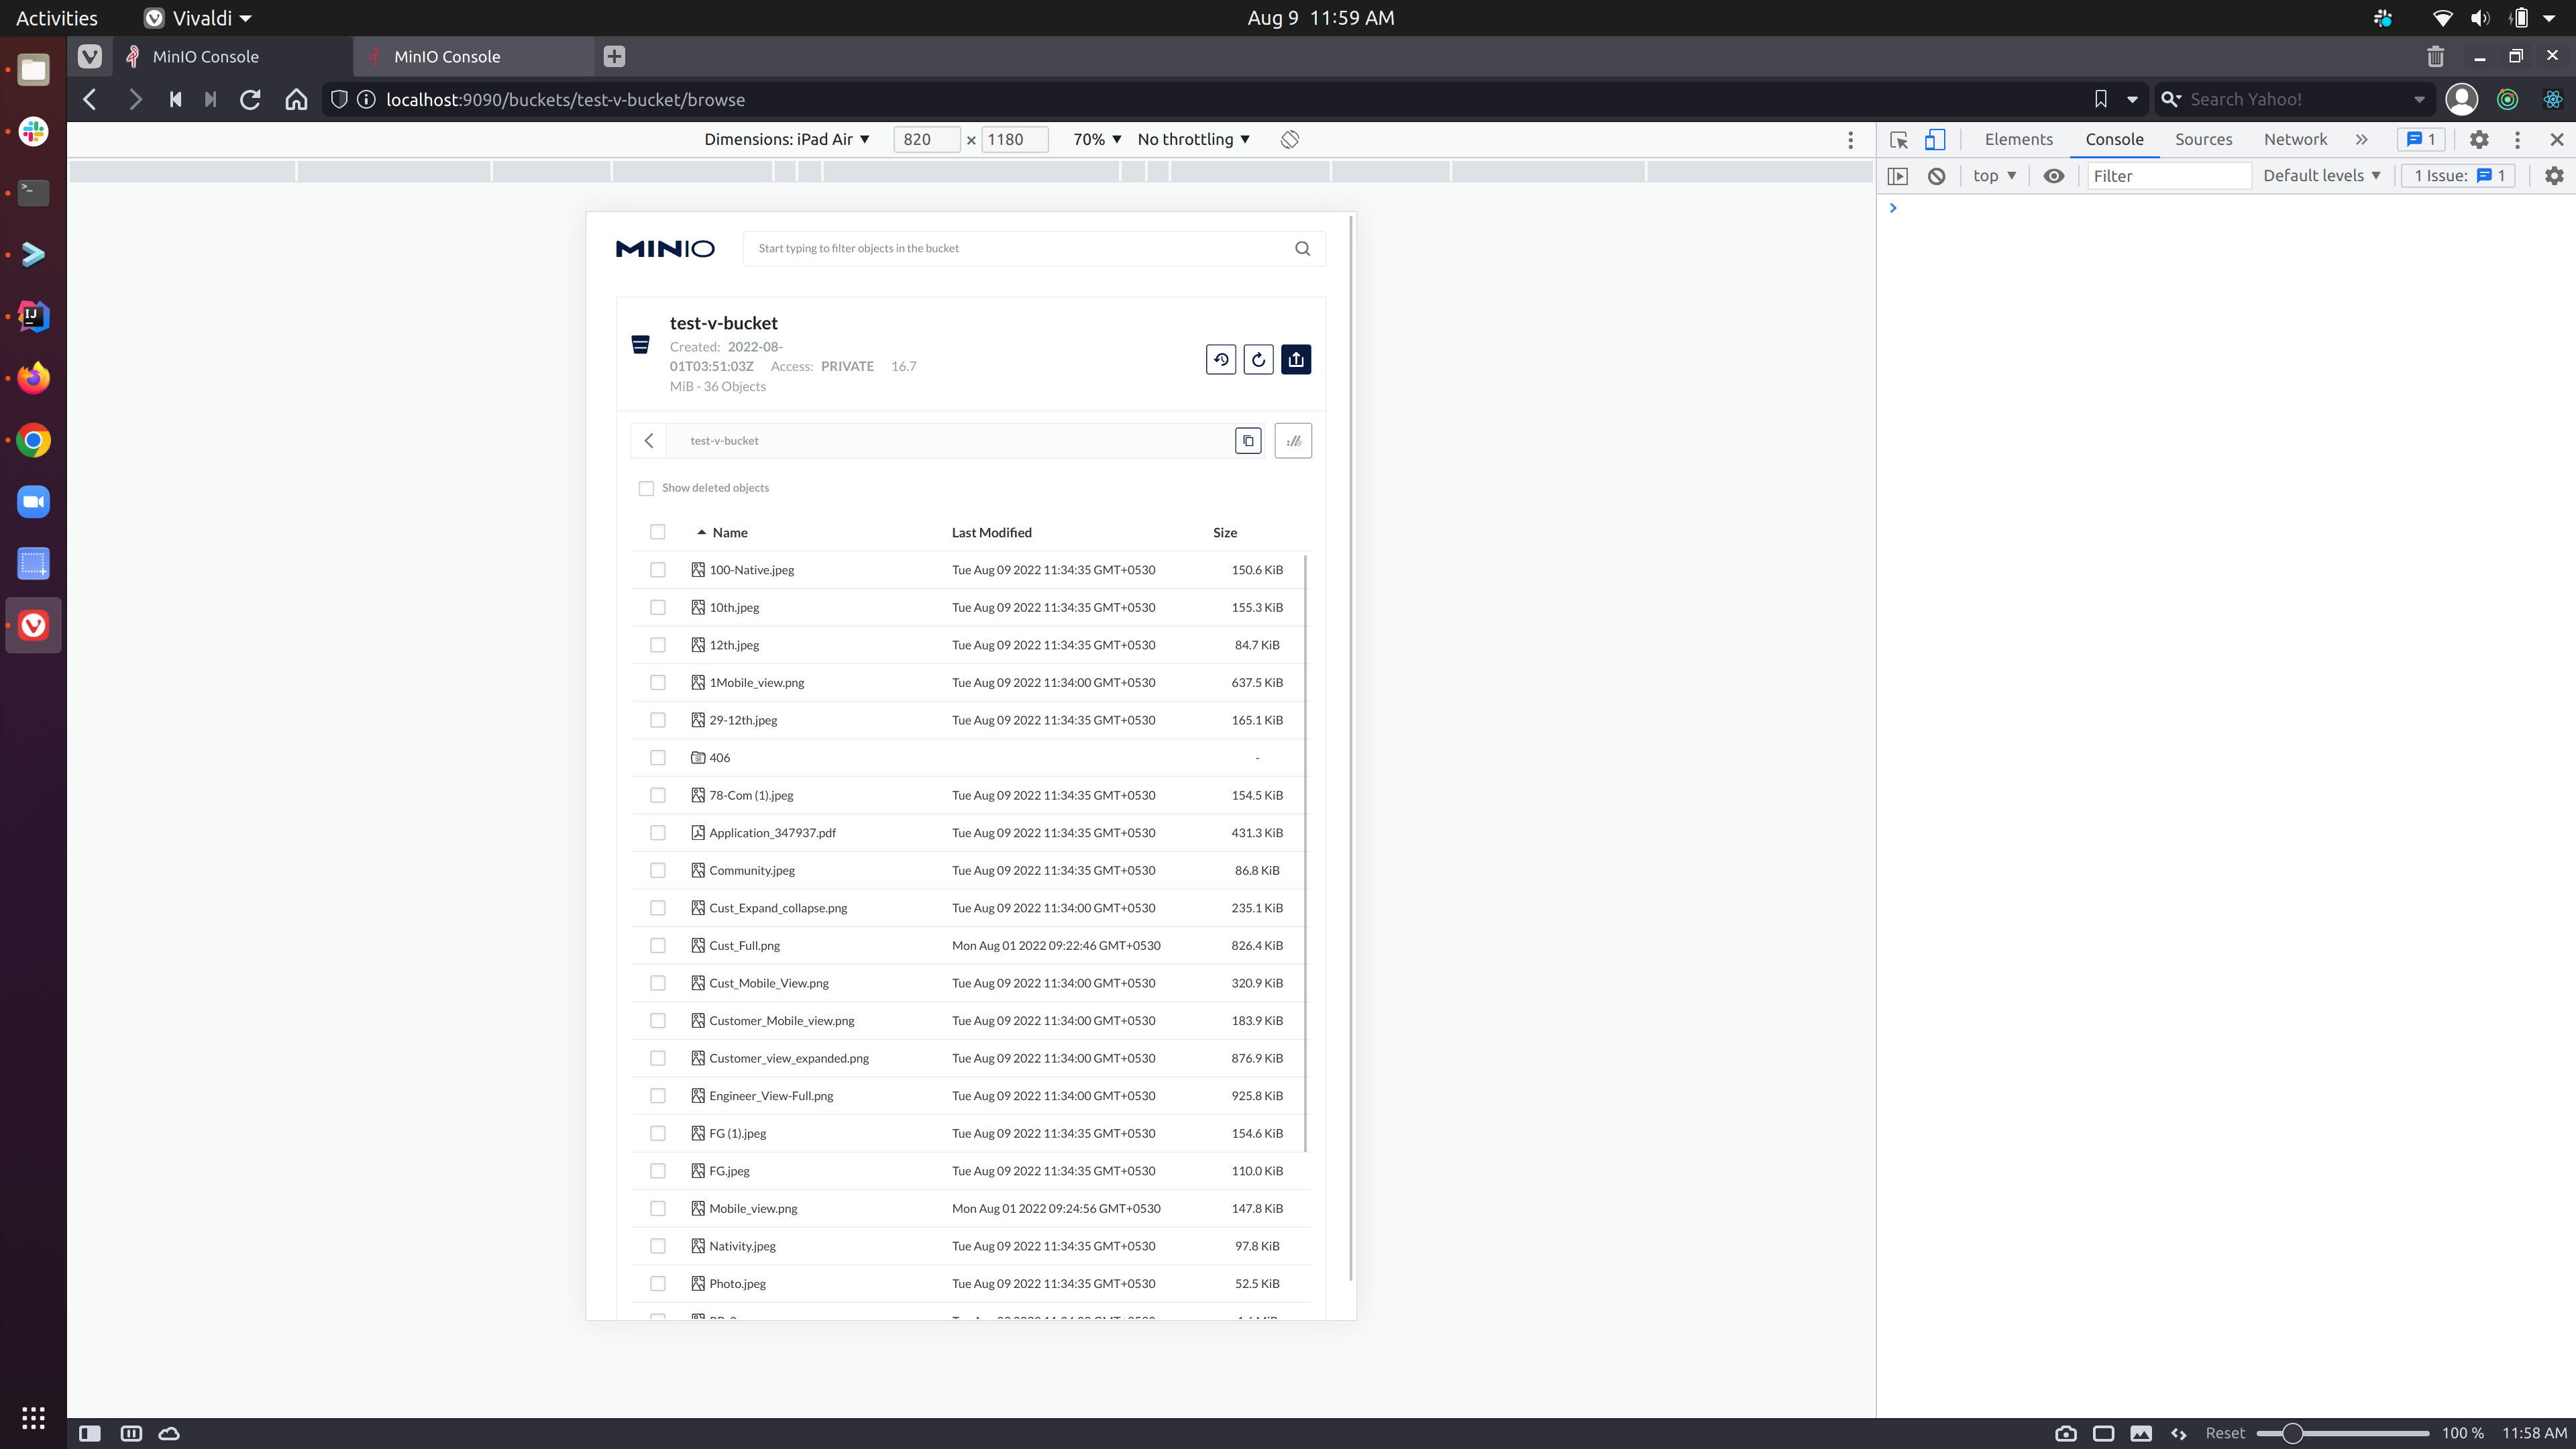Expand the No throttling dropdown
This screenshot has width=2576, height=1449.
[1193, 139]
